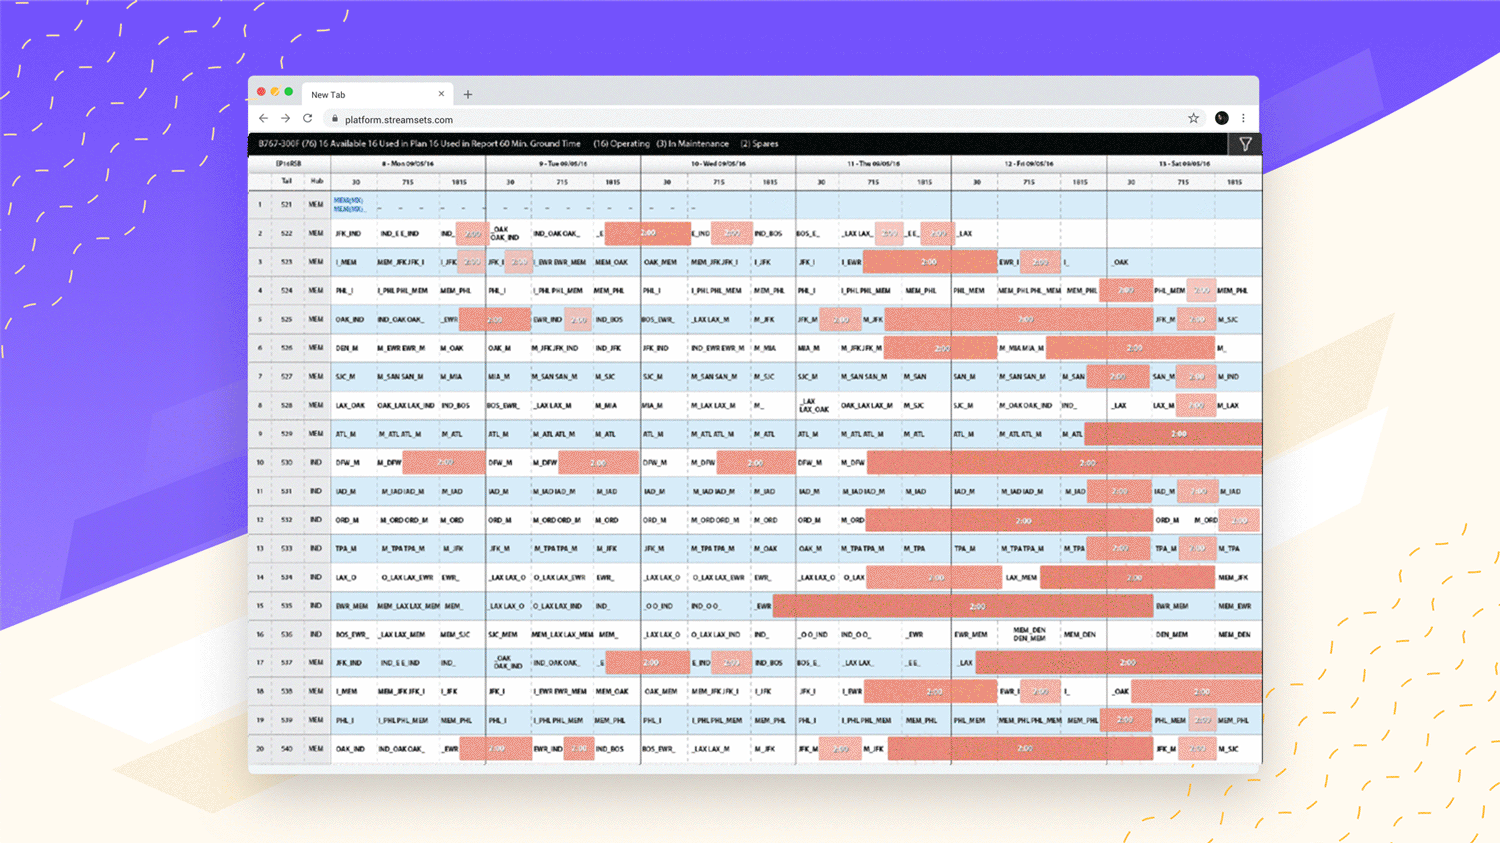
Task: Click the browser back arrow
Action: point(264,119)
